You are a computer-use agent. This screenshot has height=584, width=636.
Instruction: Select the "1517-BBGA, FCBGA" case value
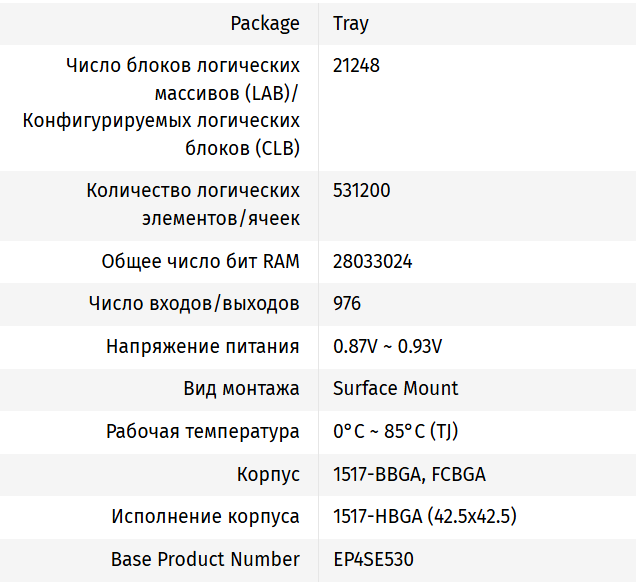click(x=409, y=474)
